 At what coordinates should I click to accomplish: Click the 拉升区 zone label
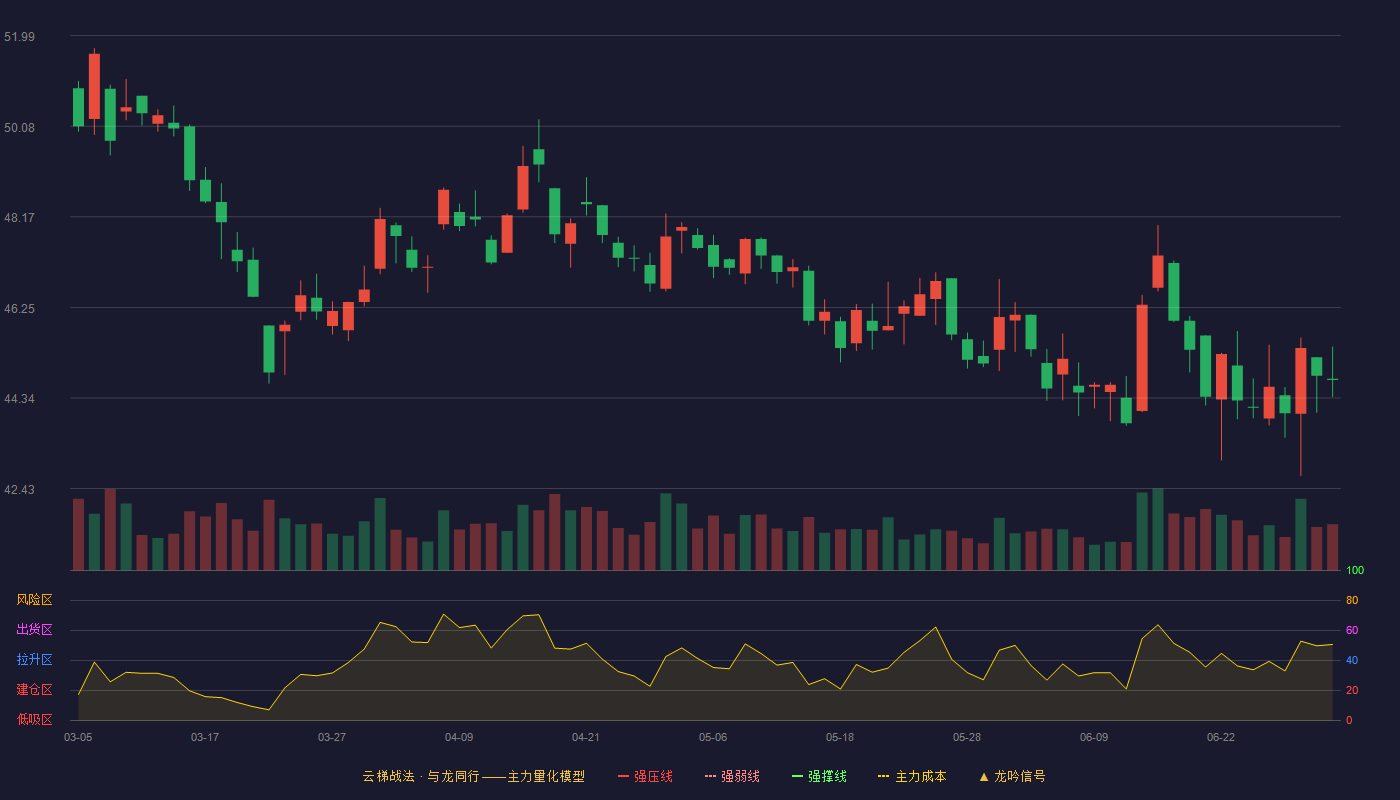click(x=34, y=660)
